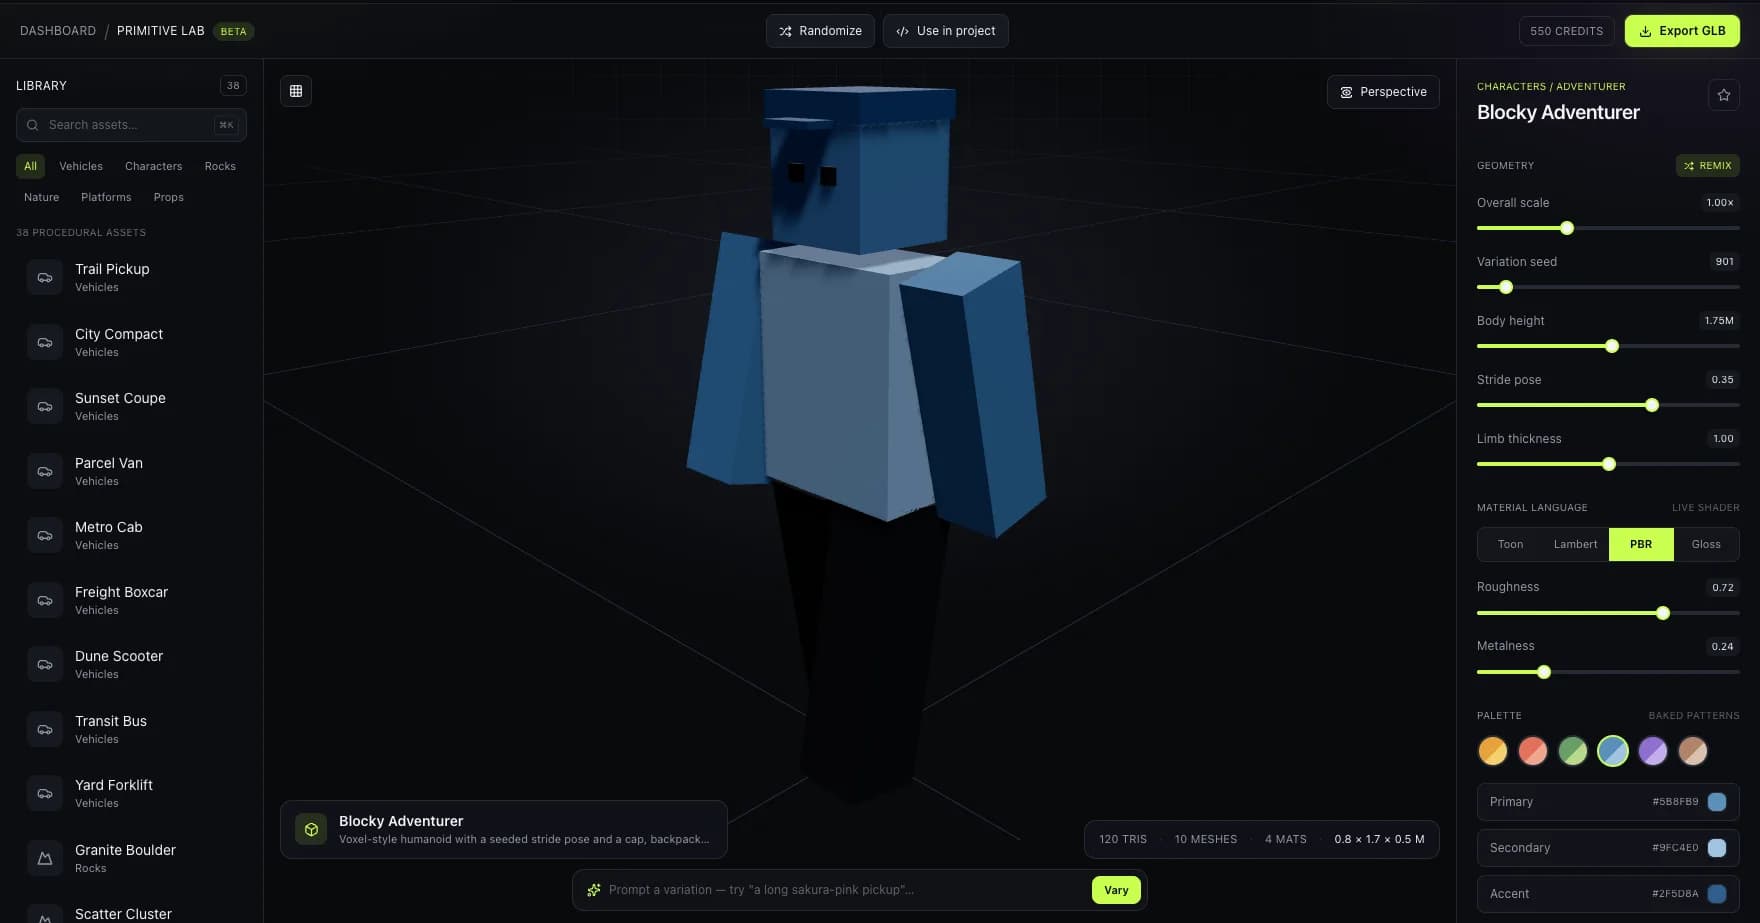The height and width of the screenshot is (923, 1760).
Task: Click the Overall scale slider handle
Action: pos(1567,228)
